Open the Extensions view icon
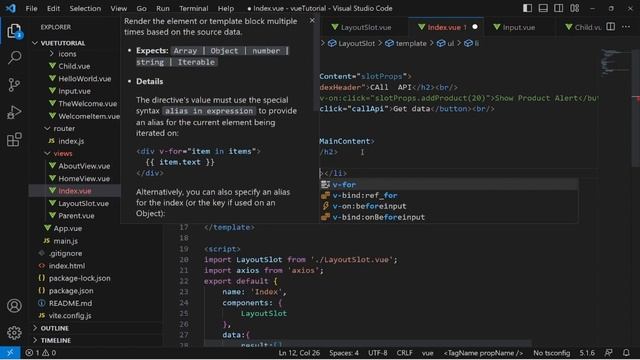This screenshot has width=640, height=360. (x=14, y=140)
